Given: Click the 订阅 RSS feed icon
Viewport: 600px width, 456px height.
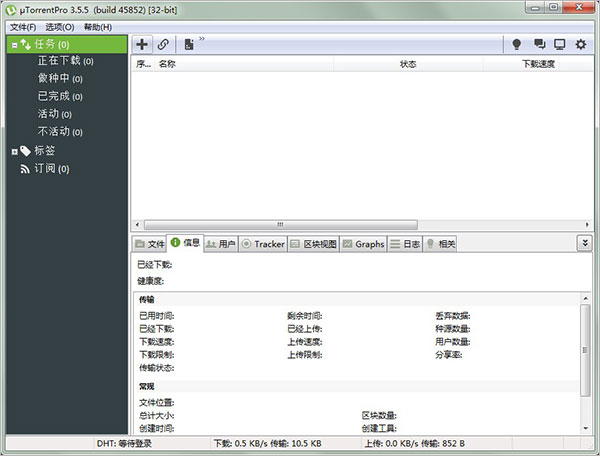Looking at the screenshot, I should (25, 169).
